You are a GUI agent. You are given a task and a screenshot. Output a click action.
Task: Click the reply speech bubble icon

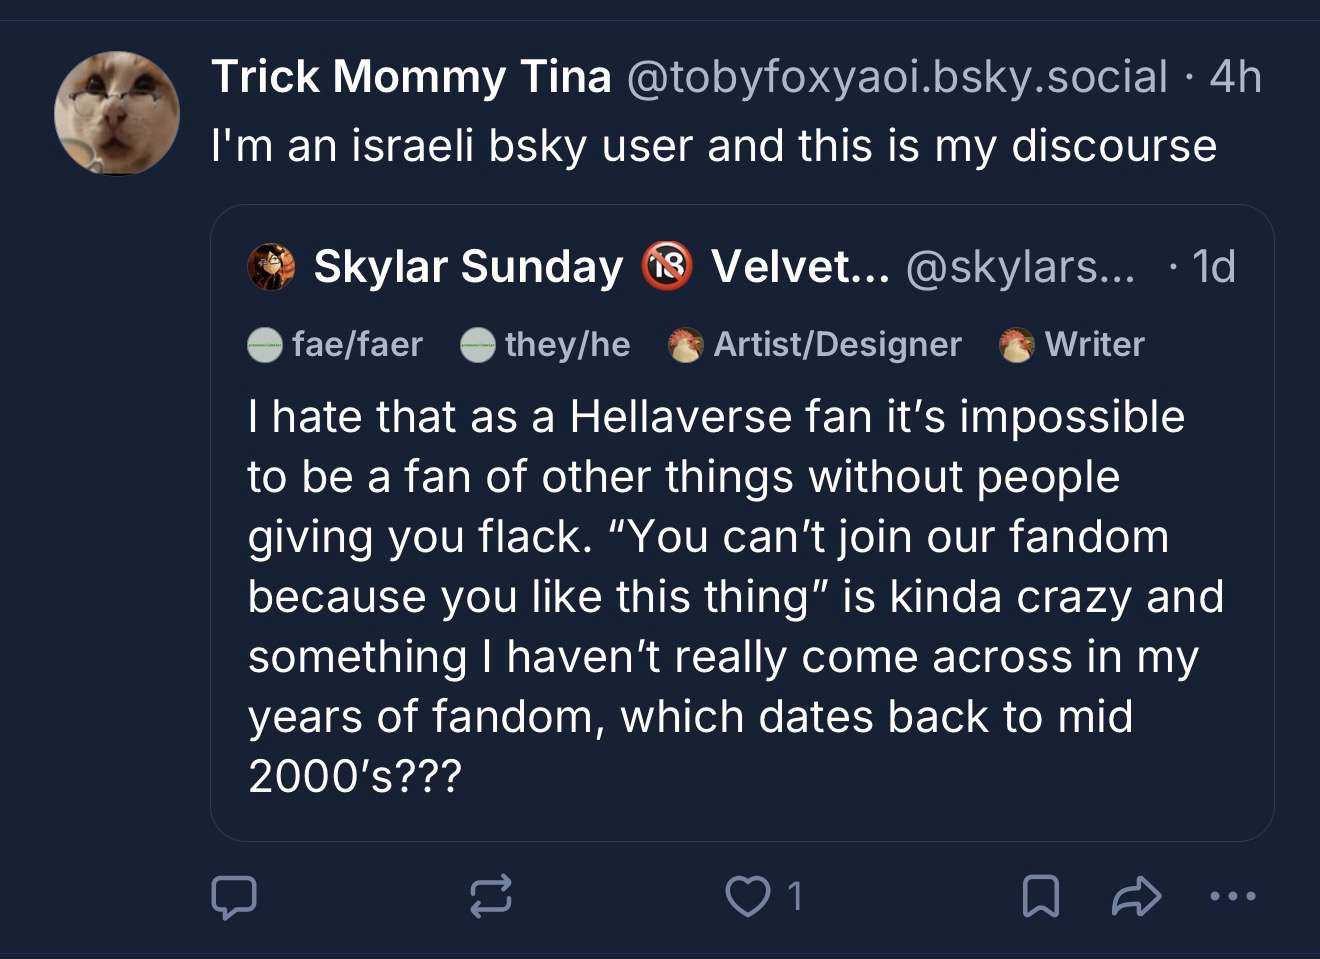point(234,897)
